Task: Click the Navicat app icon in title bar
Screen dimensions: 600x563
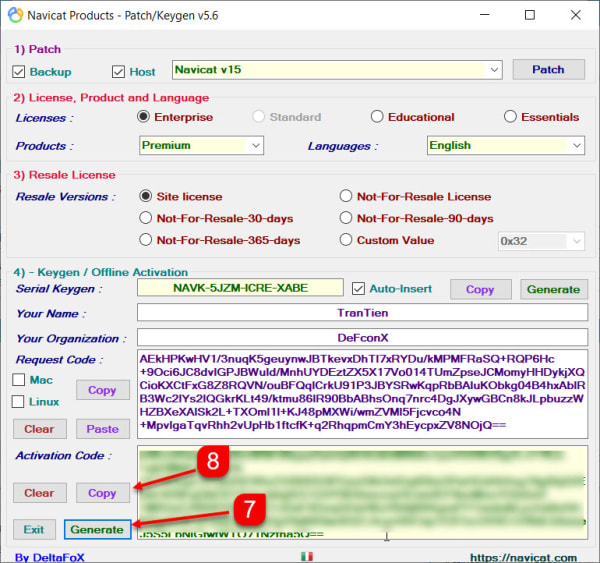Action: 16,15
